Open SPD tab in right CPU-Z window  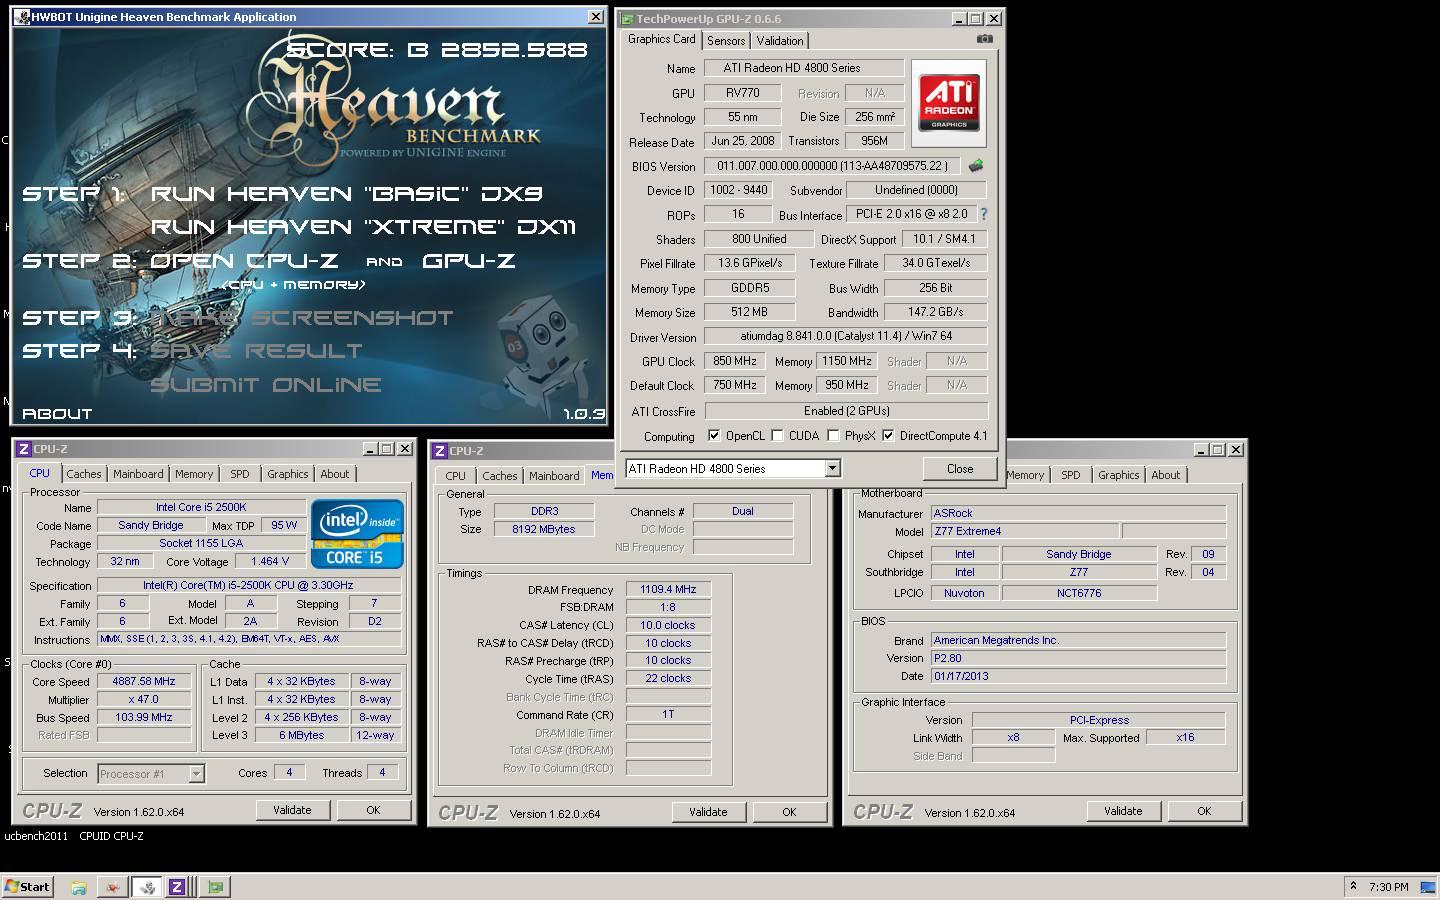(x=1071, y=475)
